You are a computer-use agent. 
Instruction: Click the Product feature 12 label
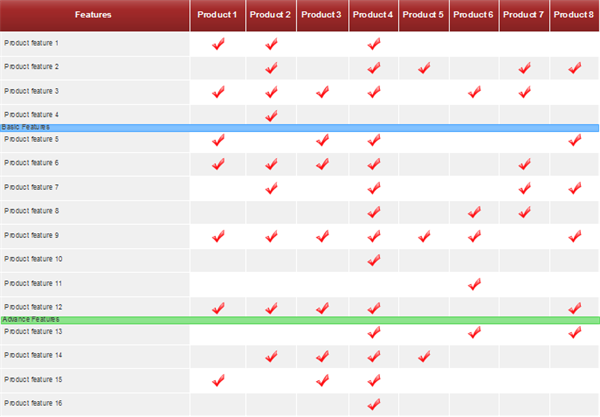pyautogui.click(x=33, y=307)
